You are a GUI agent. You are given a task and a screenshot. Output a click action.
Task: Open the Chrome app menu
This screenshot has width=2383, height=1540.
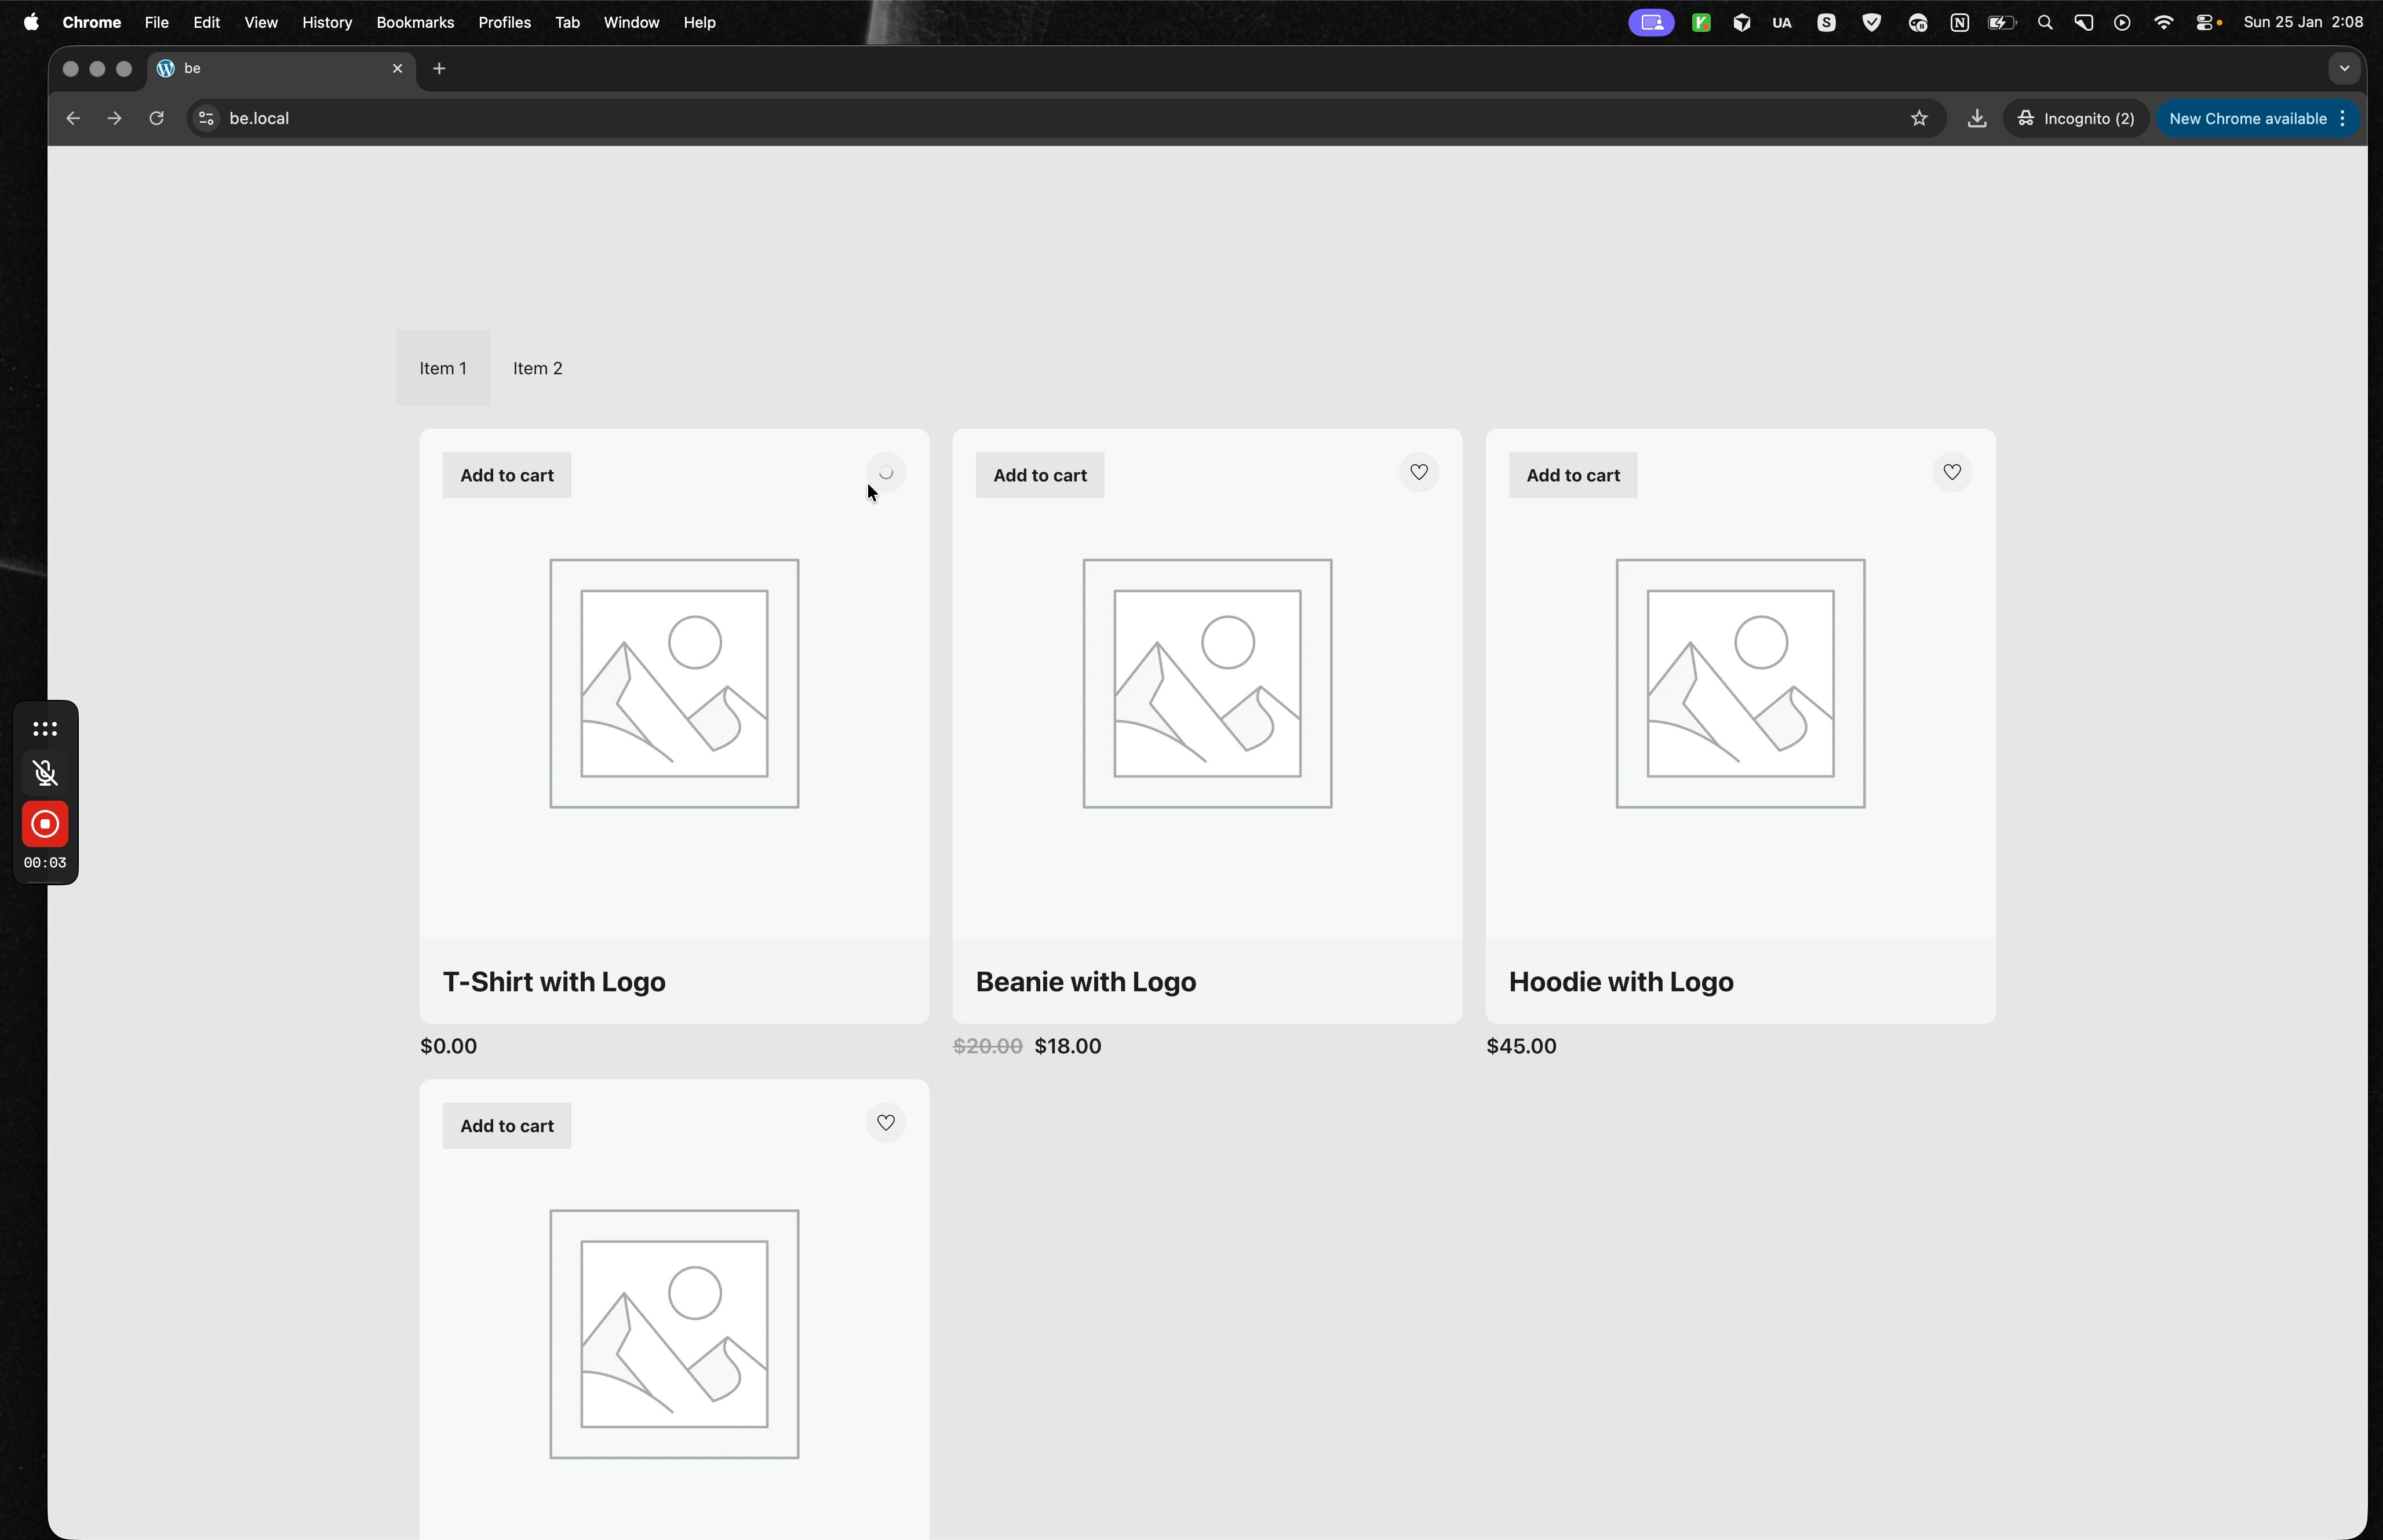(91, 22)
